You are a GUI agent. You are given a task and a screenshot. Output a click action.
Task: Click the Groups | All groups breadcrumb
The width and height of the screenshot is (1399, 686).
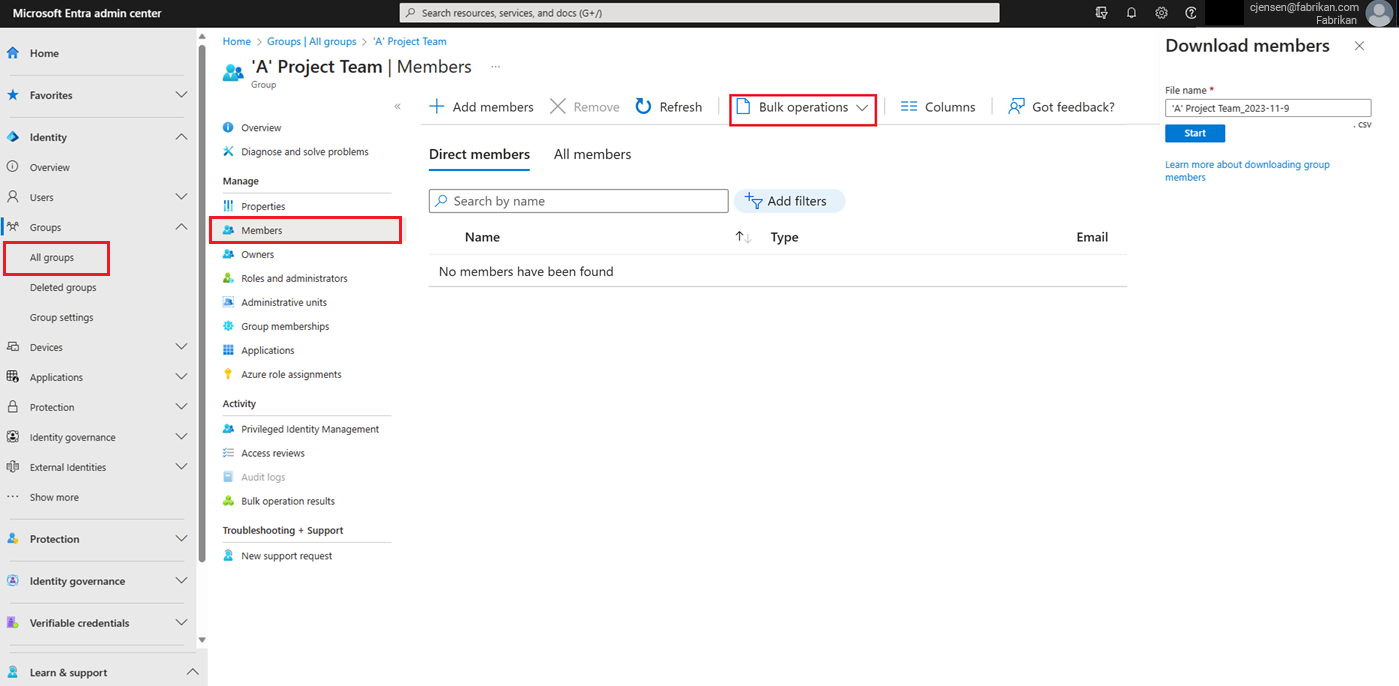point(312,41)
